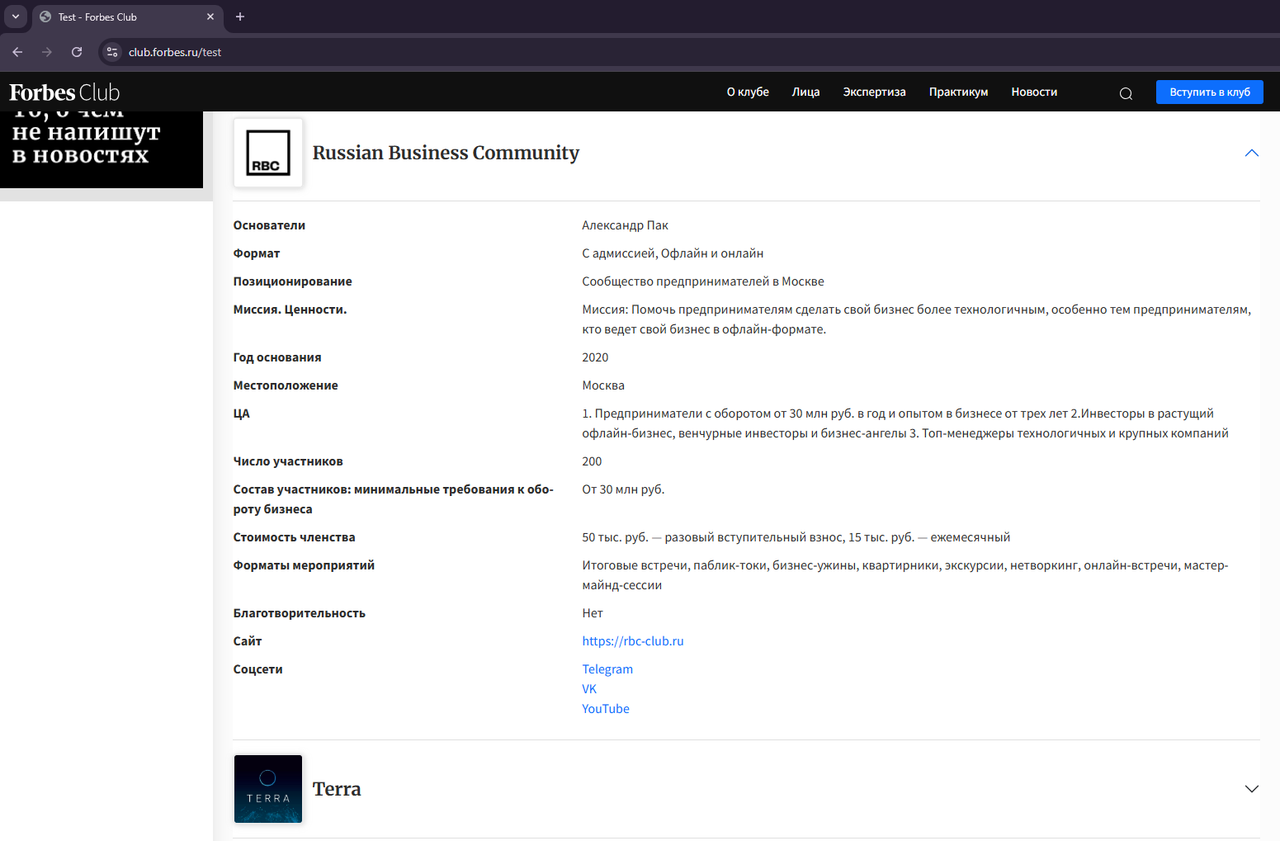
Task: Click the browser forward arrow
Action: coord(47,52)
